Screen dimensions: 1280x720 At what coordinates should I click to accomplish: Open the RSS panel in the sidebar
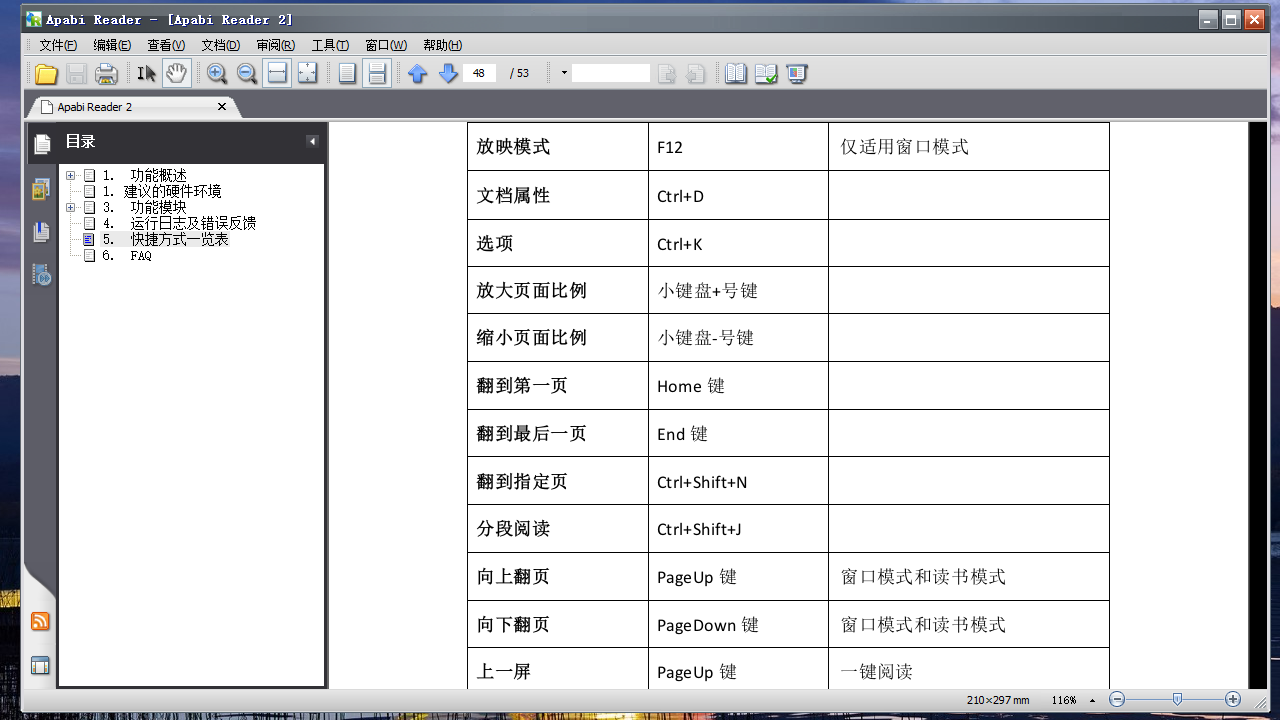pos(40,621)
